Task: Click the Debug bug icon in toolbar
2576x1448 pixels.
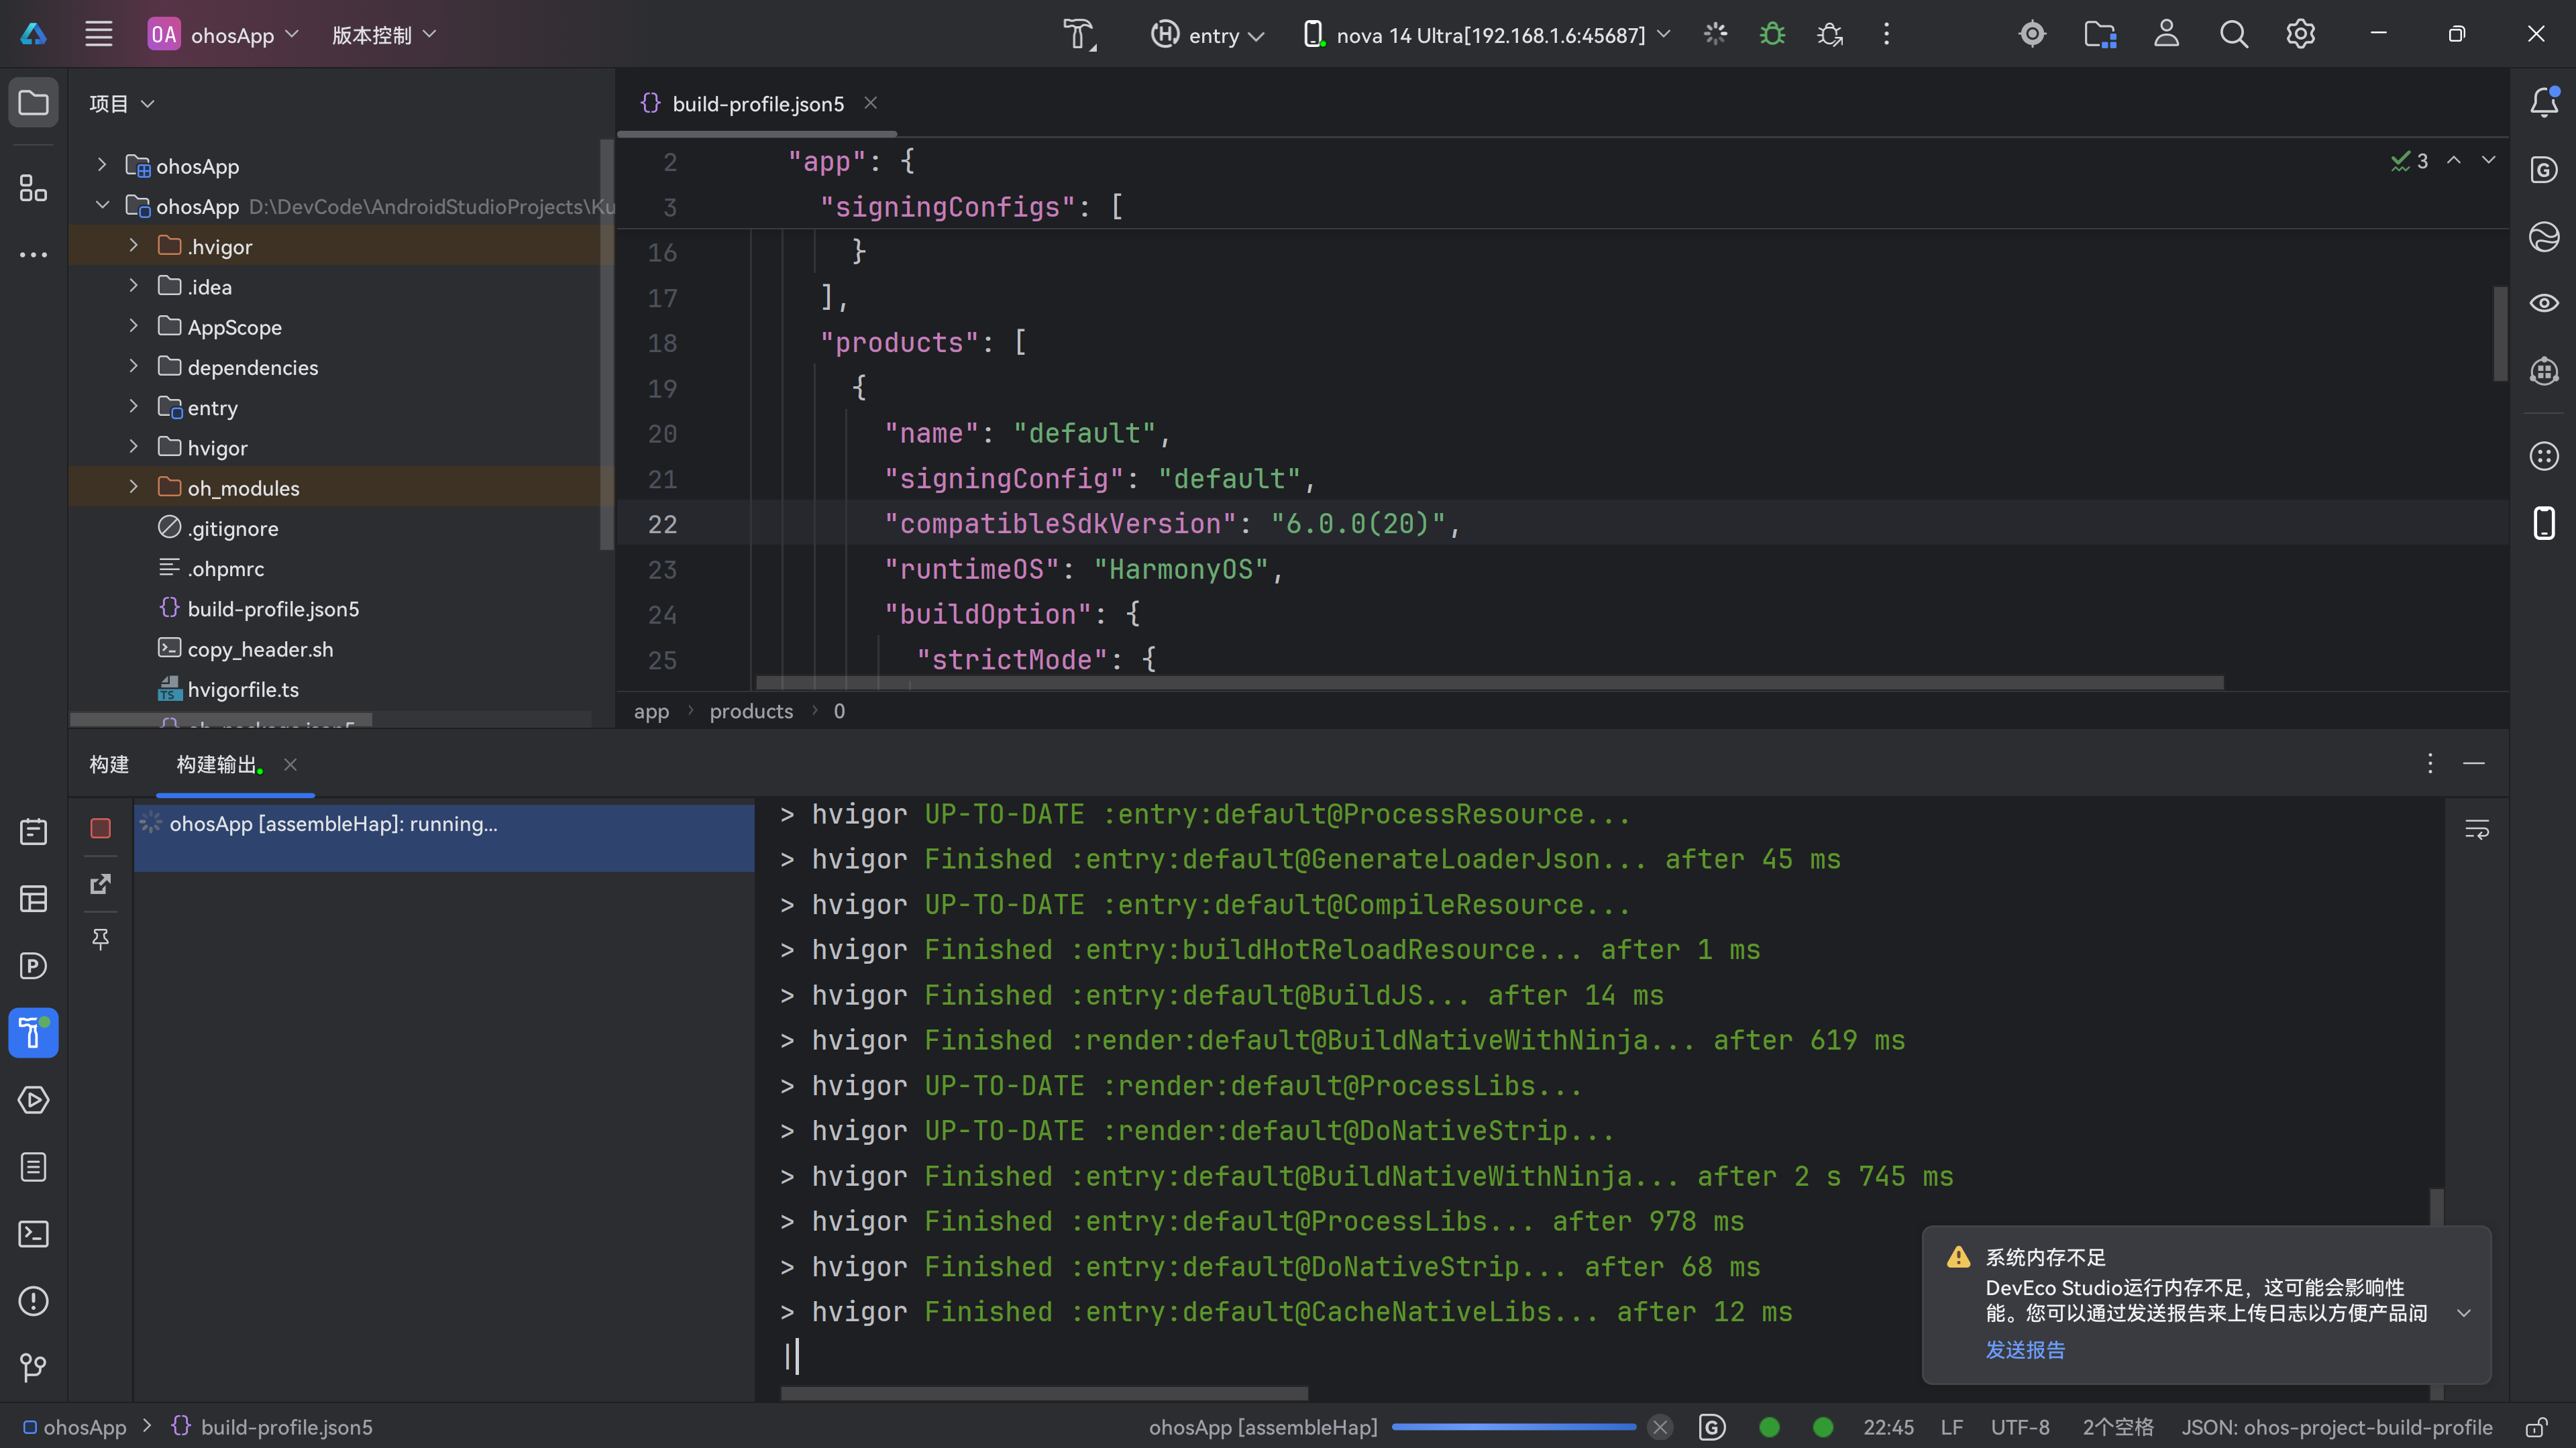Action: click(1772, 35)
